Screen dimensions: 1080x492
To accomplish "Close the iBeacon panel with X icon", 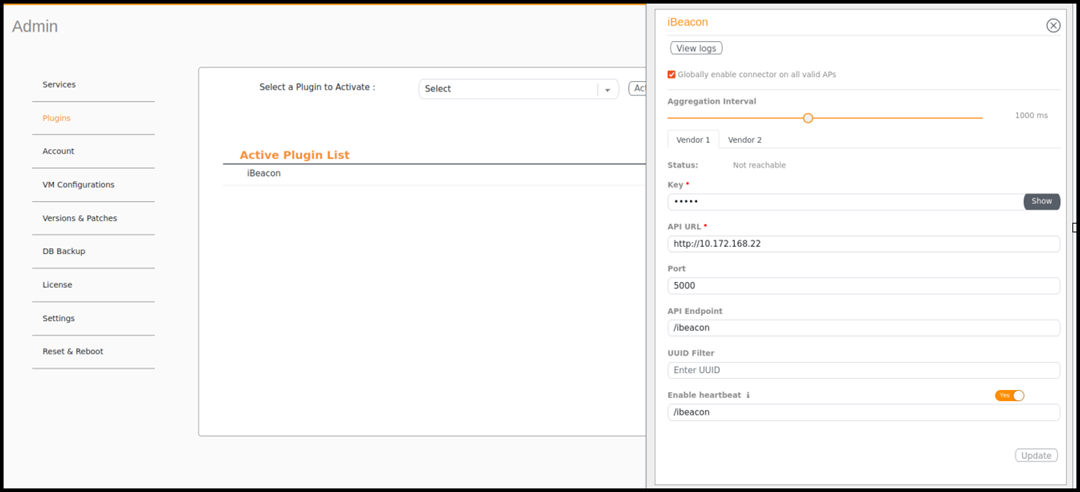I will coord(1053,25).
